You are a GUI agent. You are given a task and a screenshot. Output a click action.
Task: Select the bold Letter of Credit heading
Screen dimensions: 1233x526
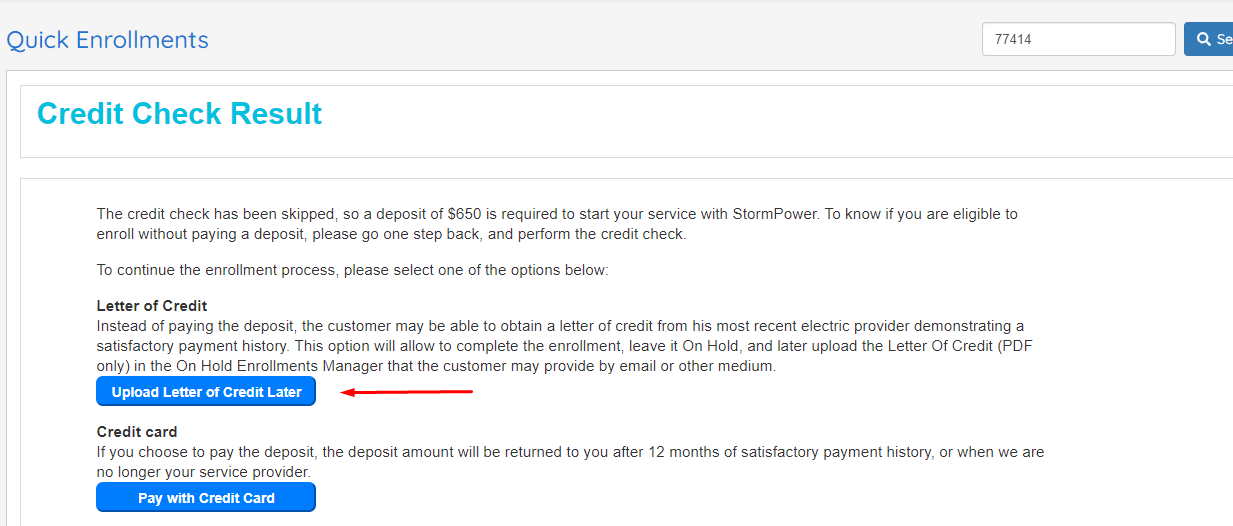point(152,306)
